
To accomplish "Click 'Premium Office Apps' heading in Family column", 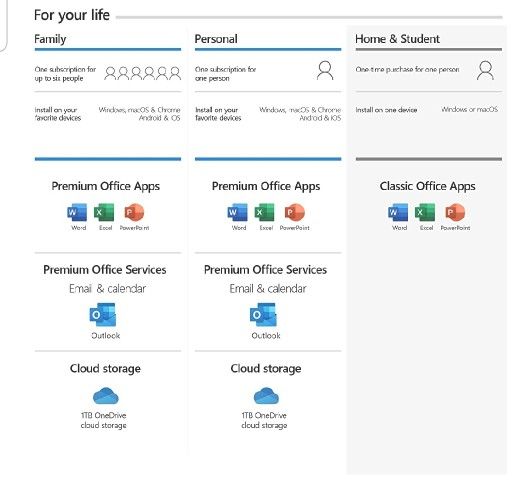I will tap(106, 186).
